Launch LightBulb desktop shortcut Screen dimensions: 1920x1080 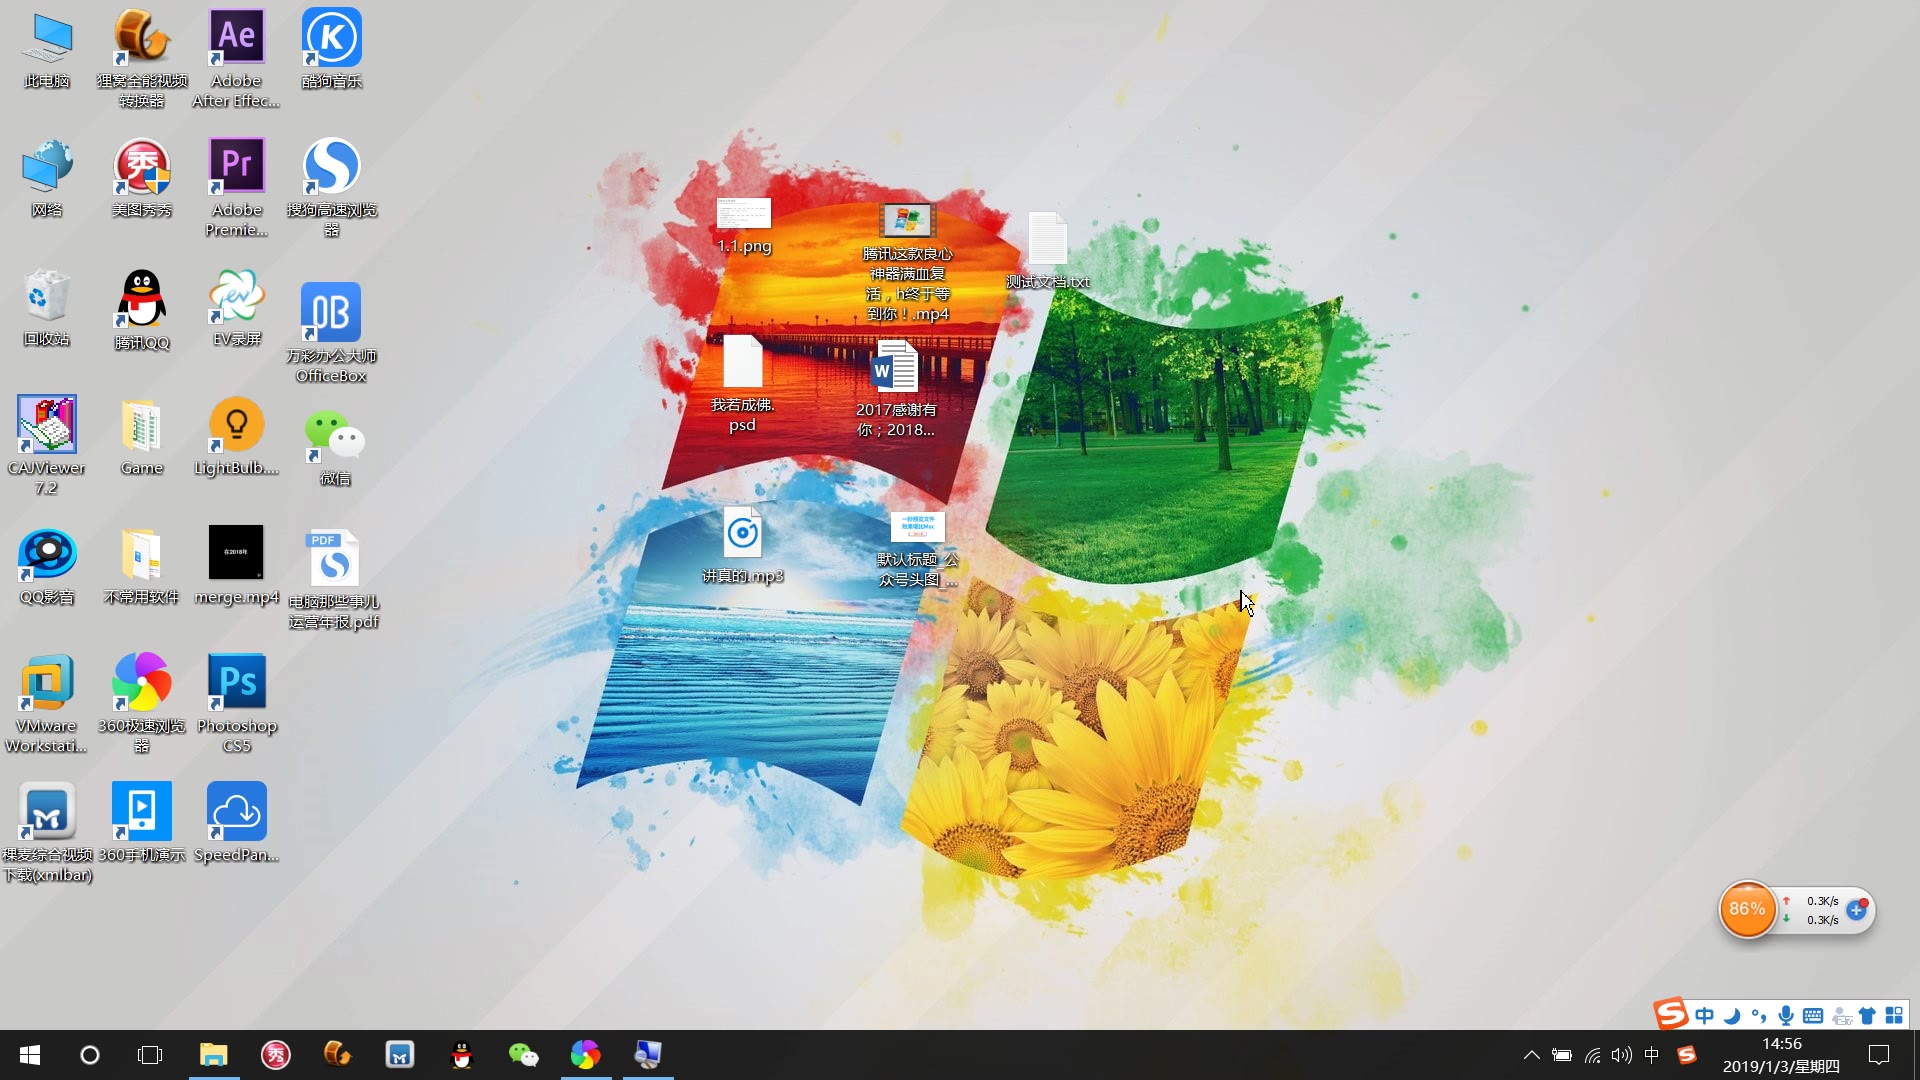coord(237,437)
